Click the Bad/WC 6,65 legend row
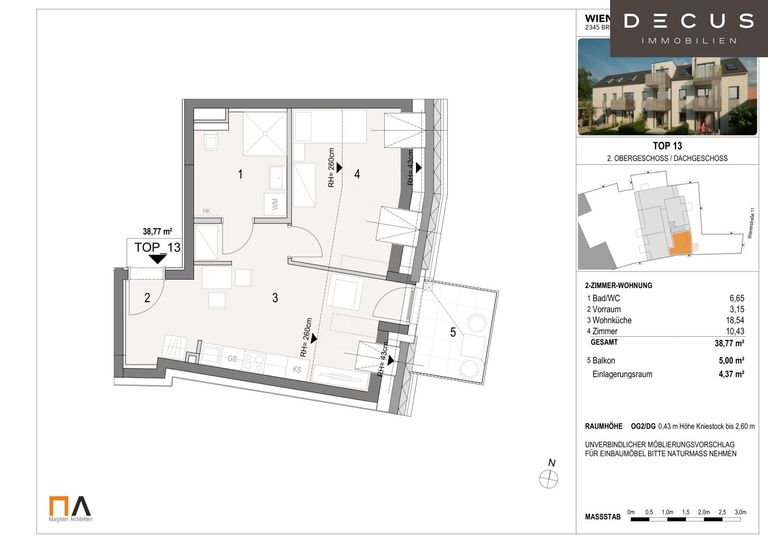The width and height of the screenshot is (768, 543). [x=667, y=299]
